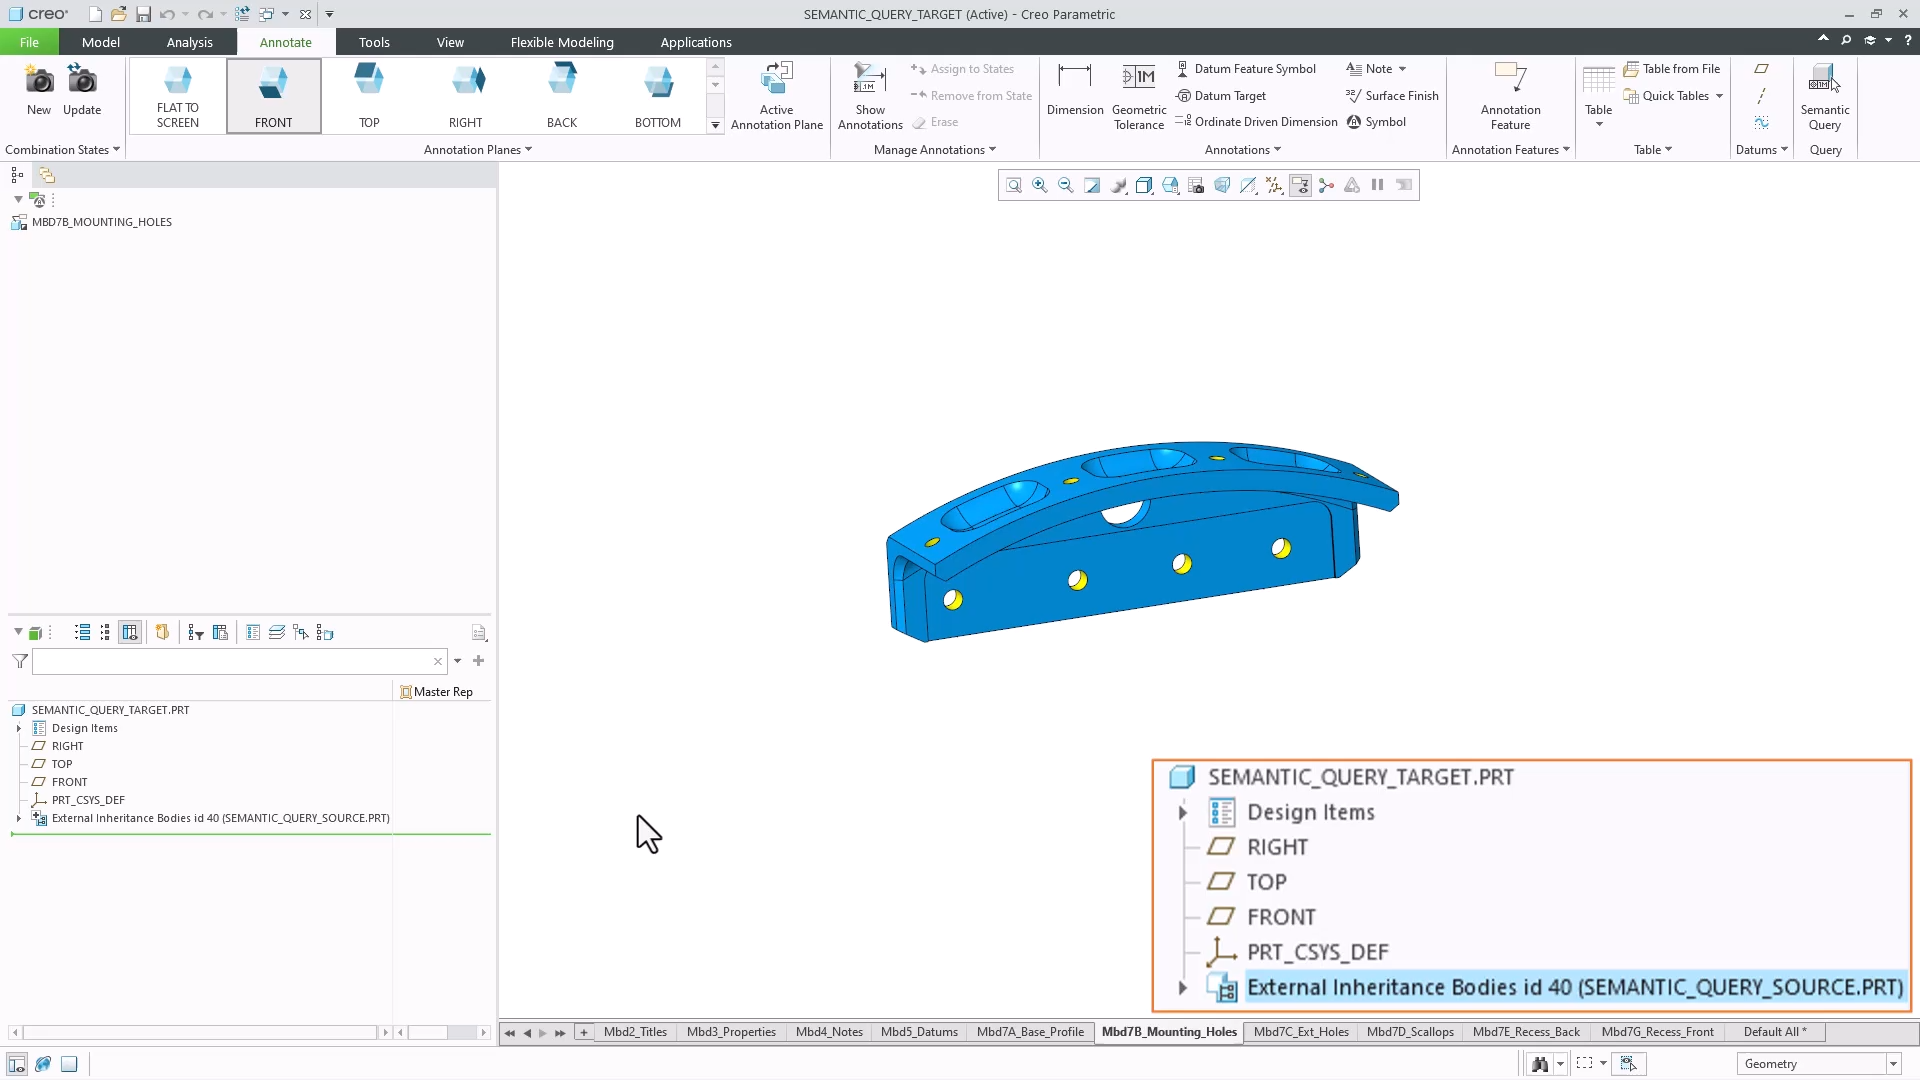The image size is (1920, 1080).
Task: Open the Geometric Tolerance tool
Action: click(x=1138, y=97)
